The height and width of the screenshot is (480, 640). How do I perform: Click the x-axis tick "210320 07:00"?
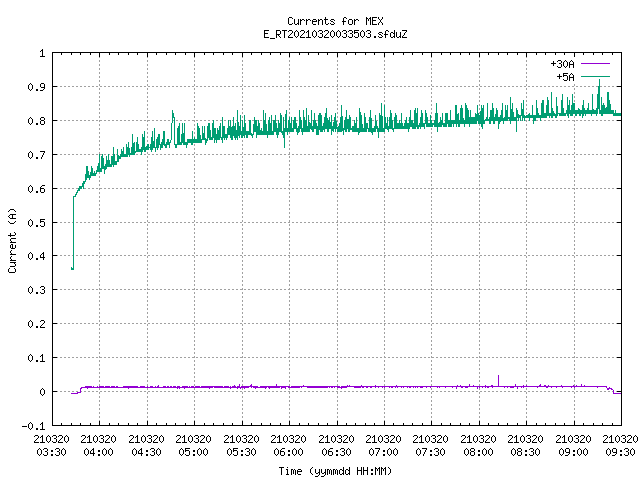pyautogui.click(x=383, y=445)
